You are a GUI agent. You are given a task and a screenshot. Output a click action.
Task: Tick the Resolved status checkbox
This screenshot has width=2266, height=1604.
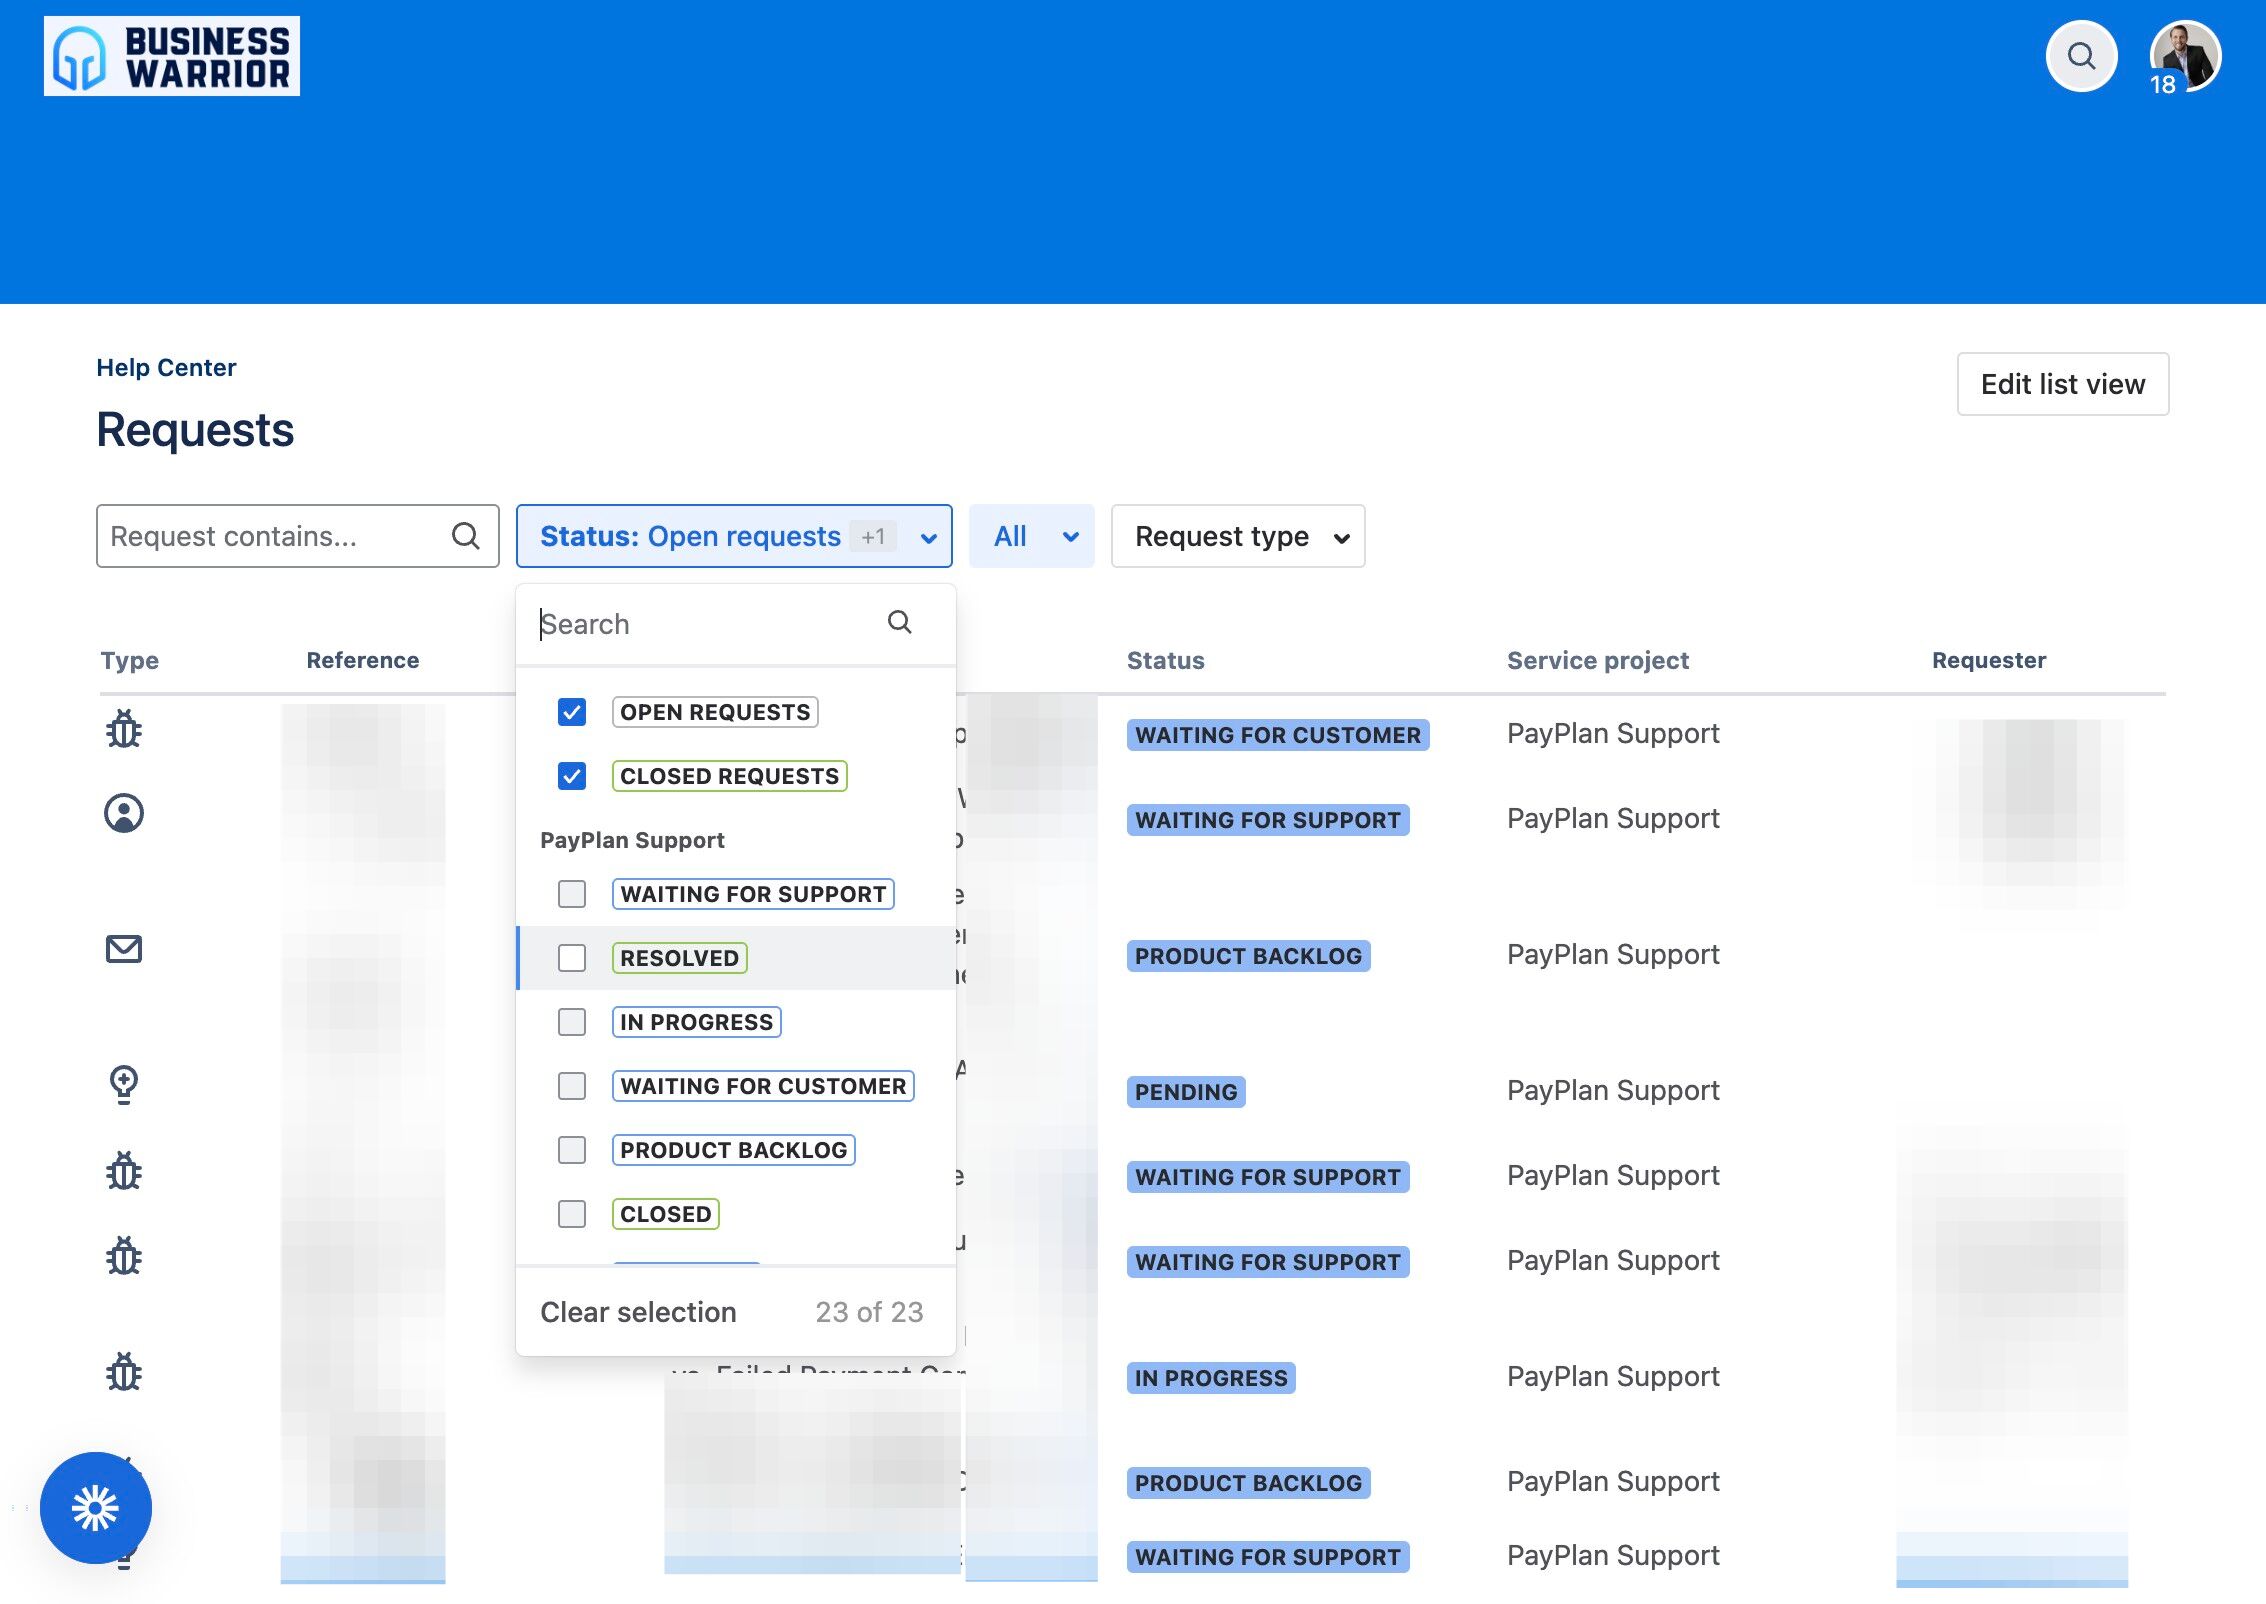(x=572, y=958)
